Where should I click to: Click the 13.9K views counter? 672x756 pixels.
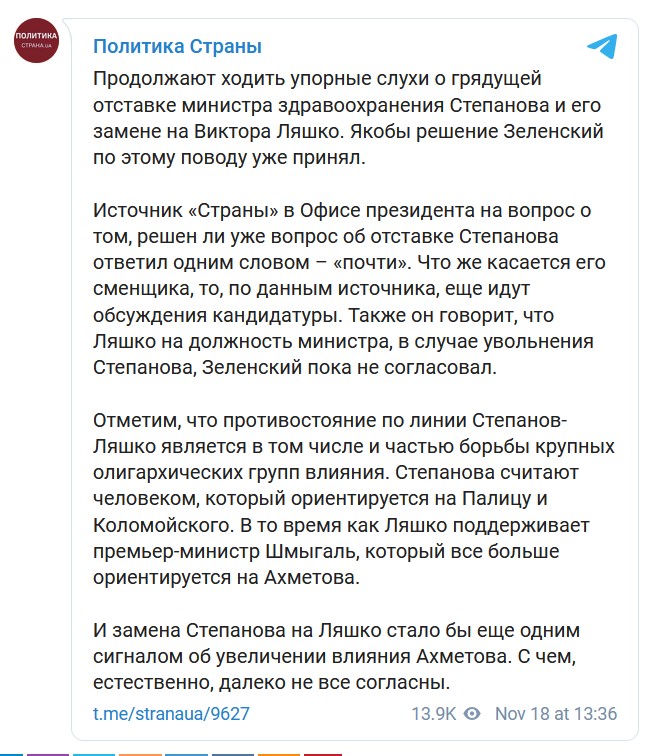[433, 714]
